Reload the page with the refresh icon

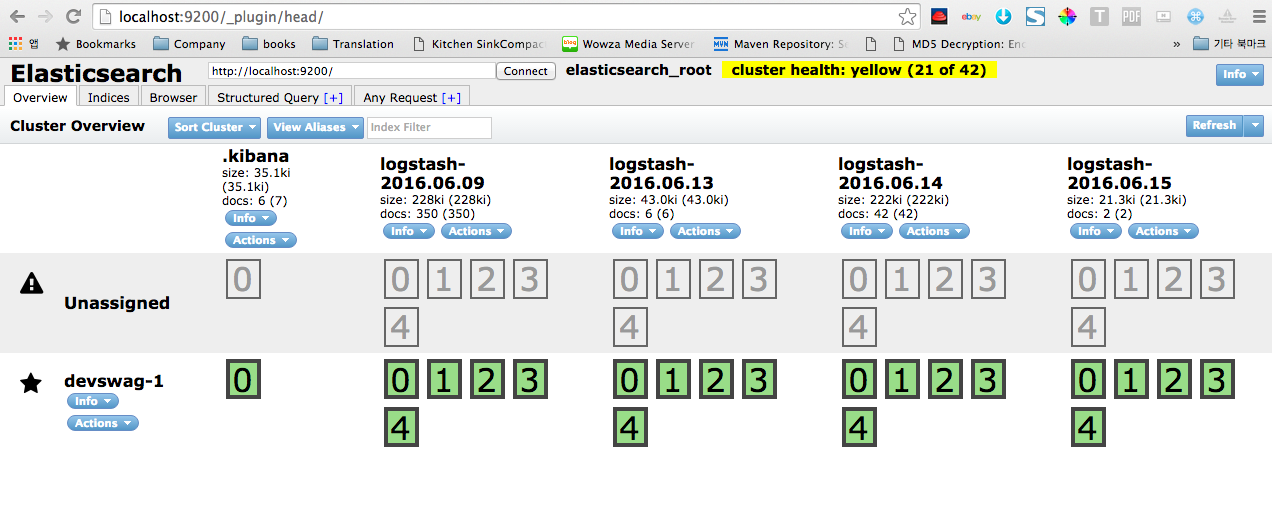[73, 16]
